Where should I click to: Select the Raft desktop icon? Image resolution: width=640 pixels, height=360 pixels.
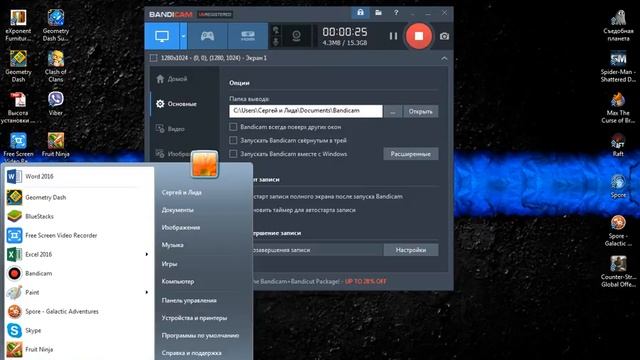tap(618, 145)
